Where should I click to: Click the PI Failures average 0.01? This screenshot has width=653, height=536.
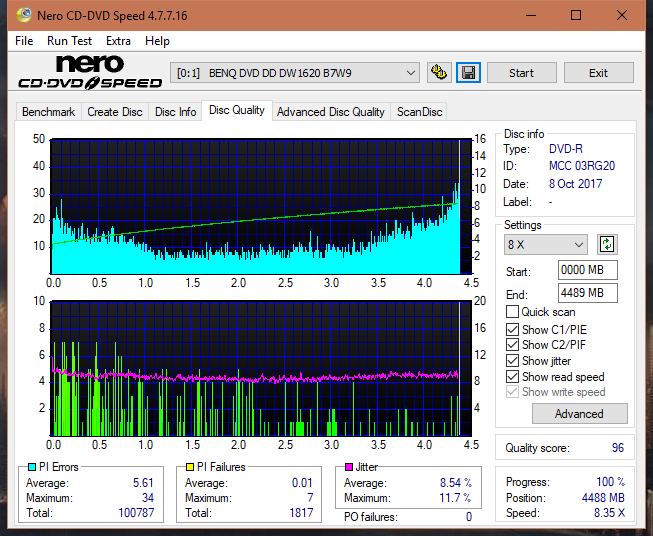pos(302,483)
